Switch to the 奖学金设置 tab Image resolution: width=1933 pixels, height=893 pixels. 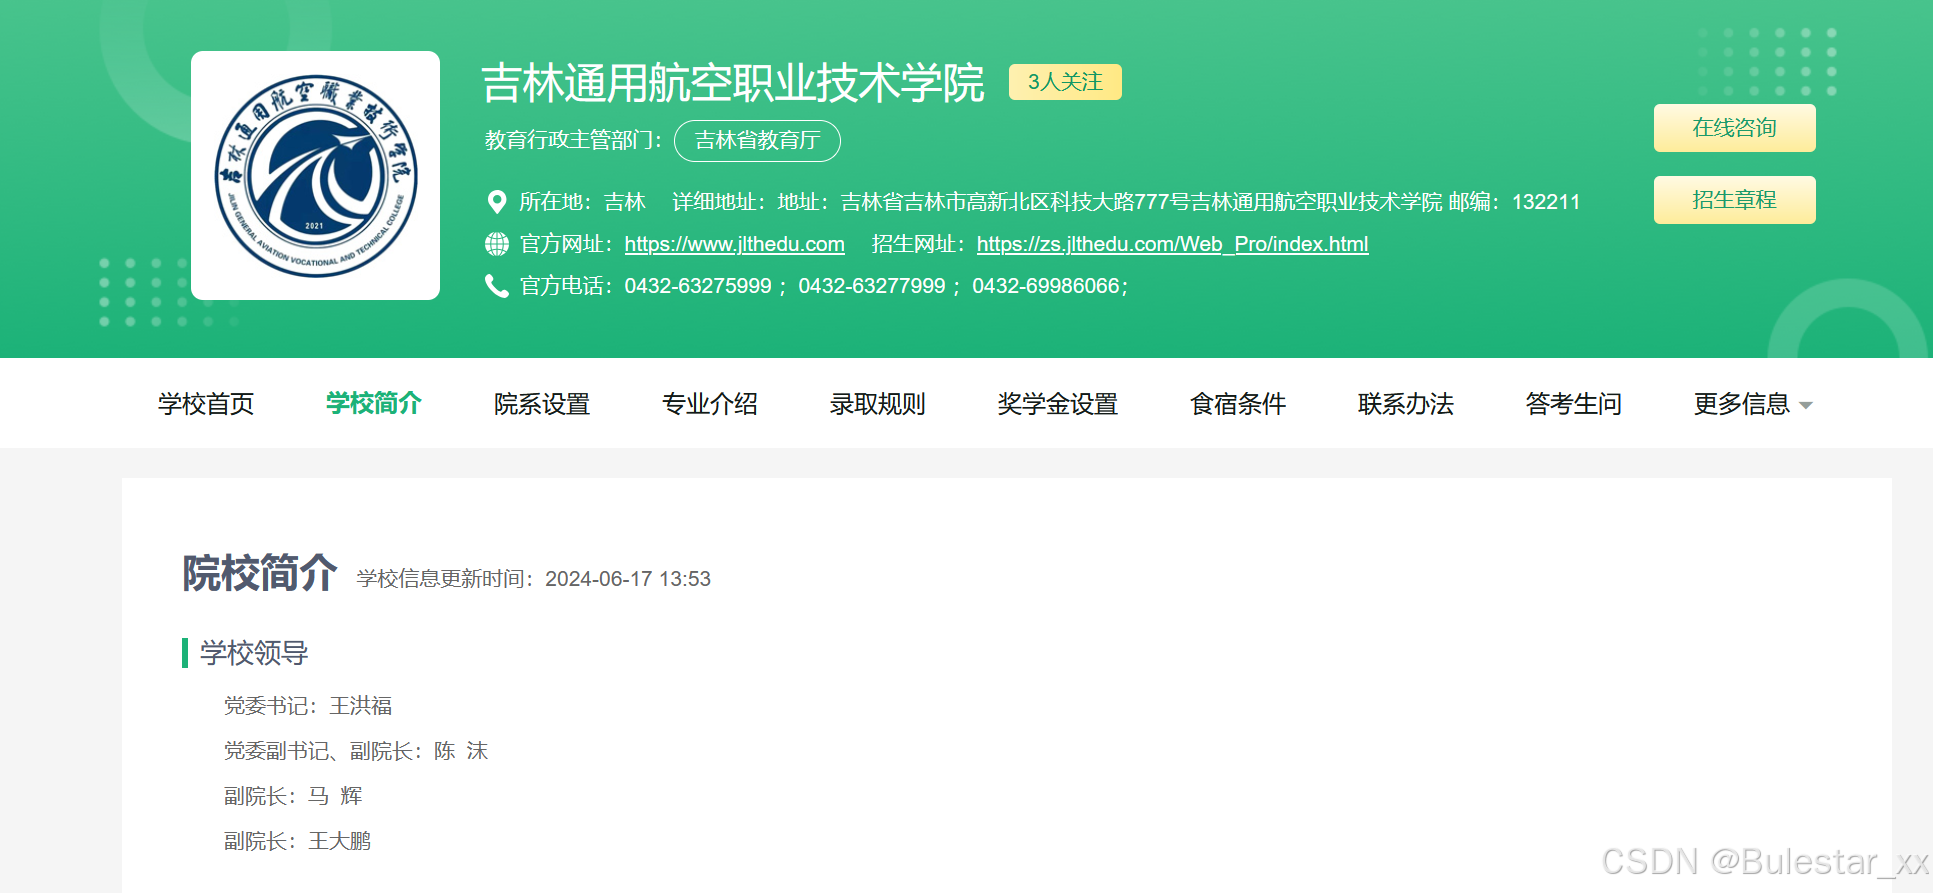pos(1058,404)
